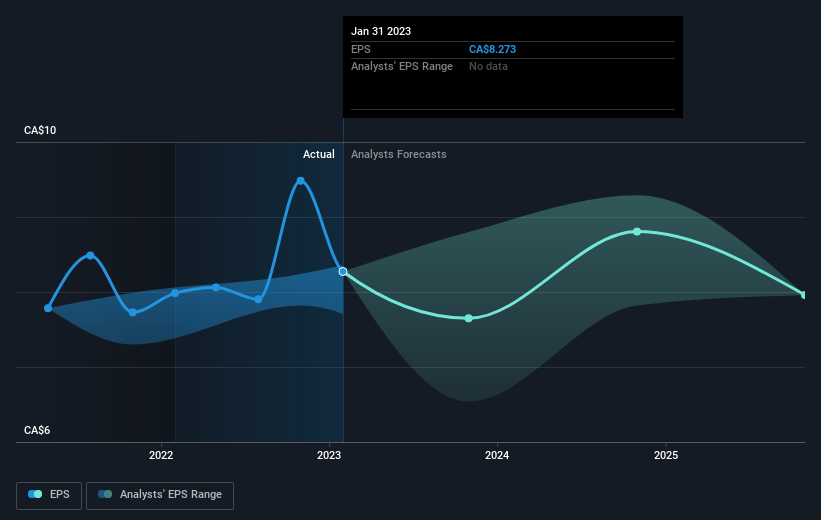Click the 2022 x-axis label
The height and width of the screenshot is (520, 821).
pyautogui.click(x=161, y=455)
